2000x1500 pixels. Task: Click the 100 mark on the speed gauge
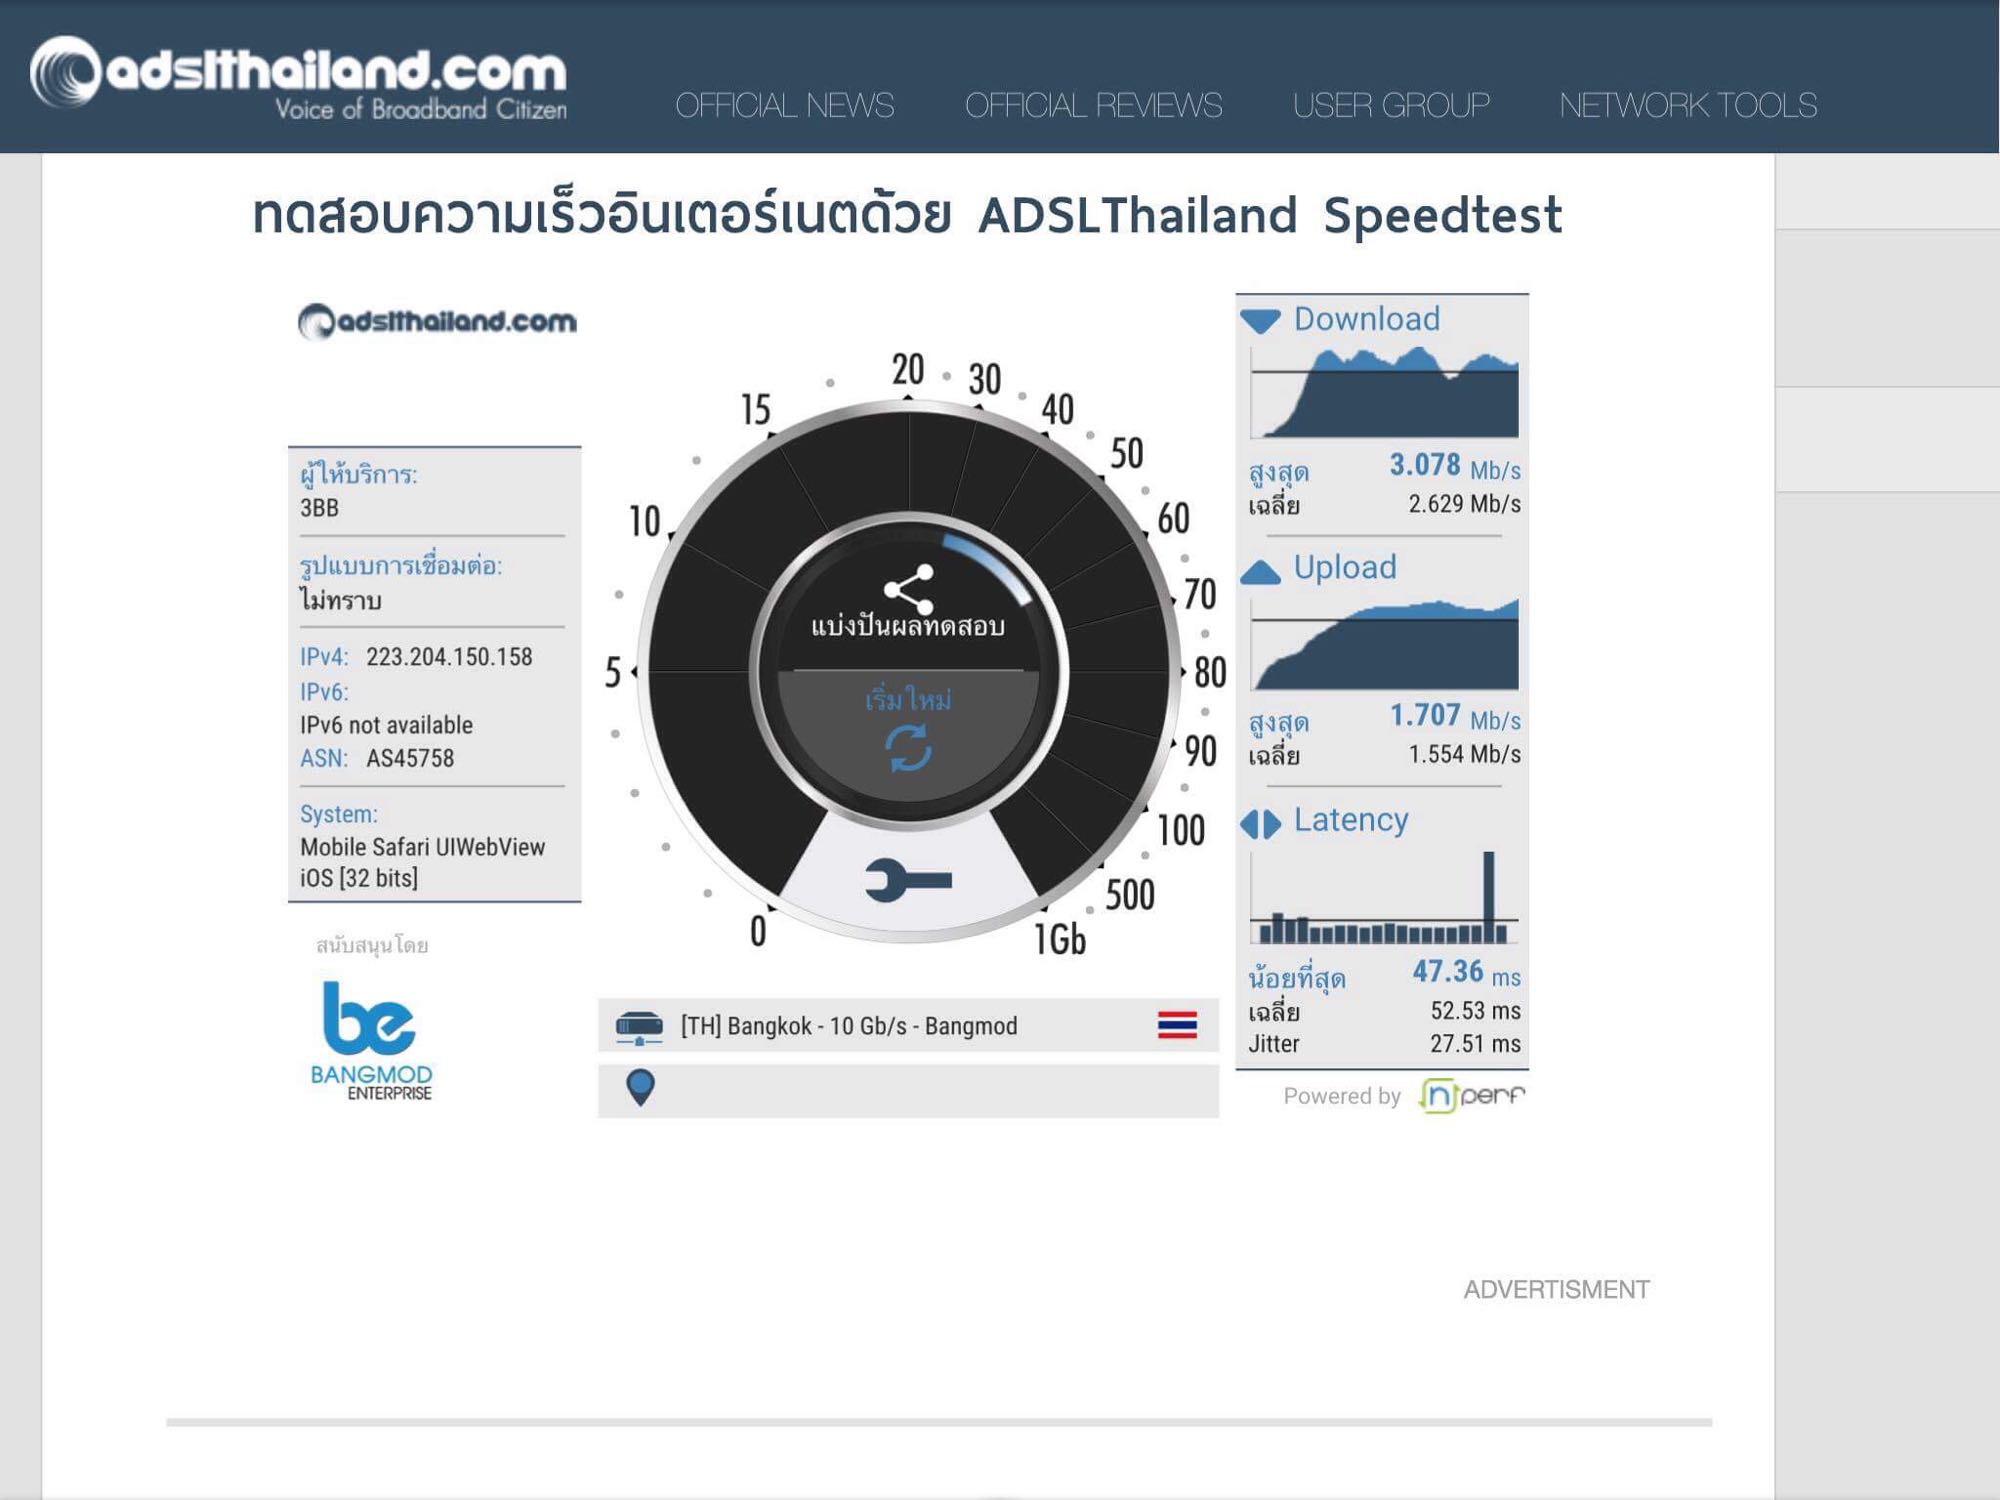(x=1181, y=830)
